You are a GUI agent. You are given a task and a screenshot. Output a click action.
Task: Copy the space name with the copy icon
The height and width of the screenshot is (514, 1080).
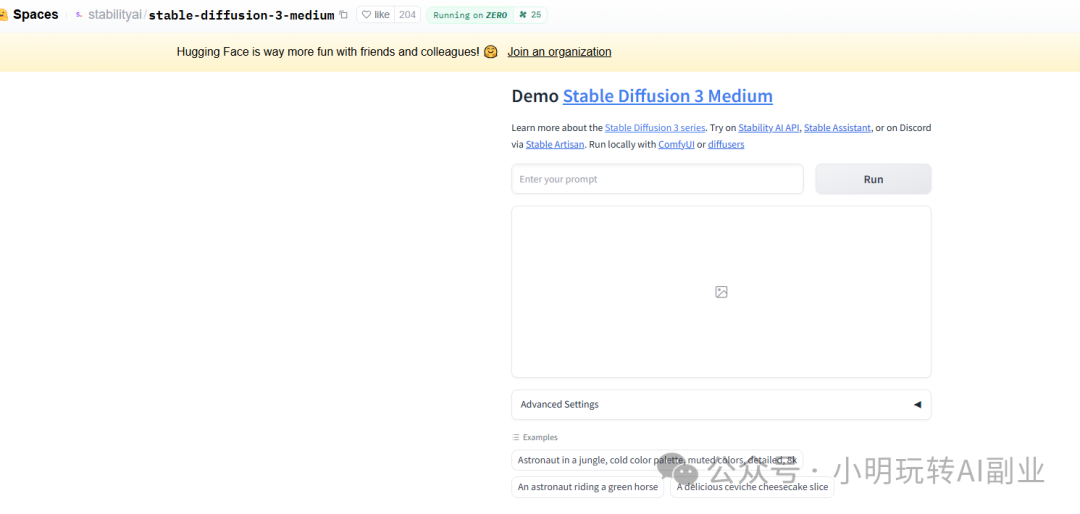[x=344, y=14]
